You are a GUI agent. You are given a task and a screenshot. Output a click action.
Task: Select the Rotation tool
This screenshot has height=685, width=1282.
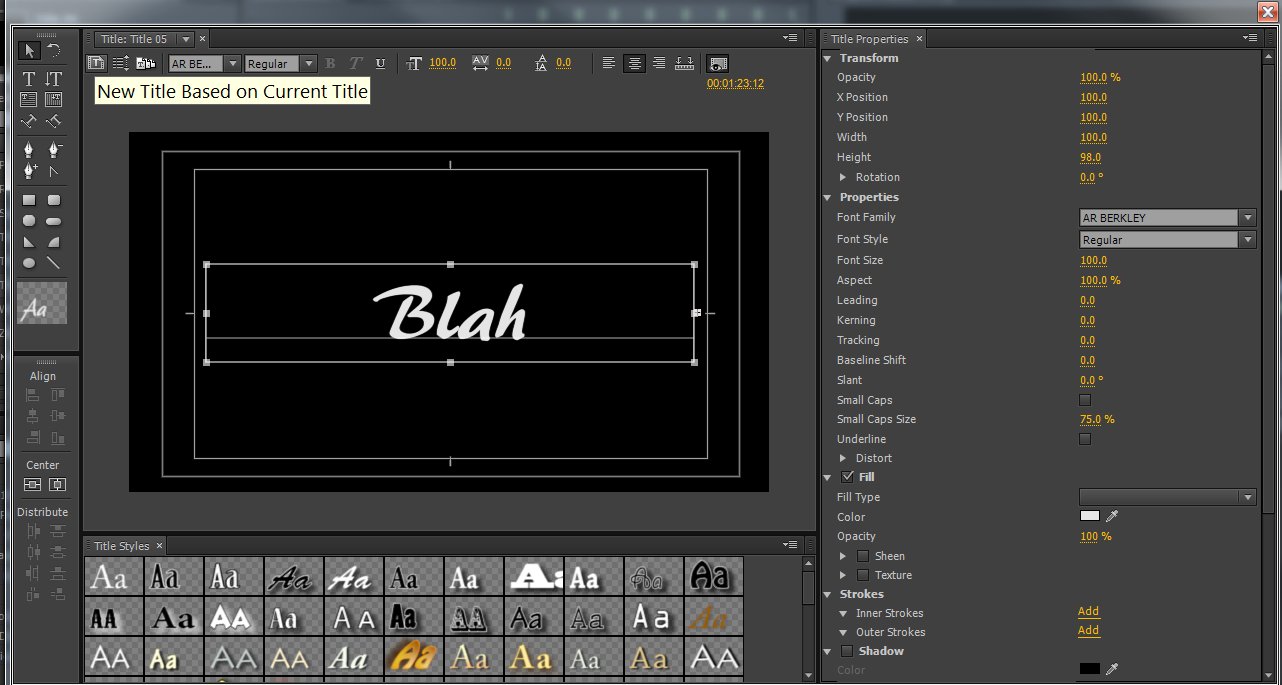click(54, 50)
